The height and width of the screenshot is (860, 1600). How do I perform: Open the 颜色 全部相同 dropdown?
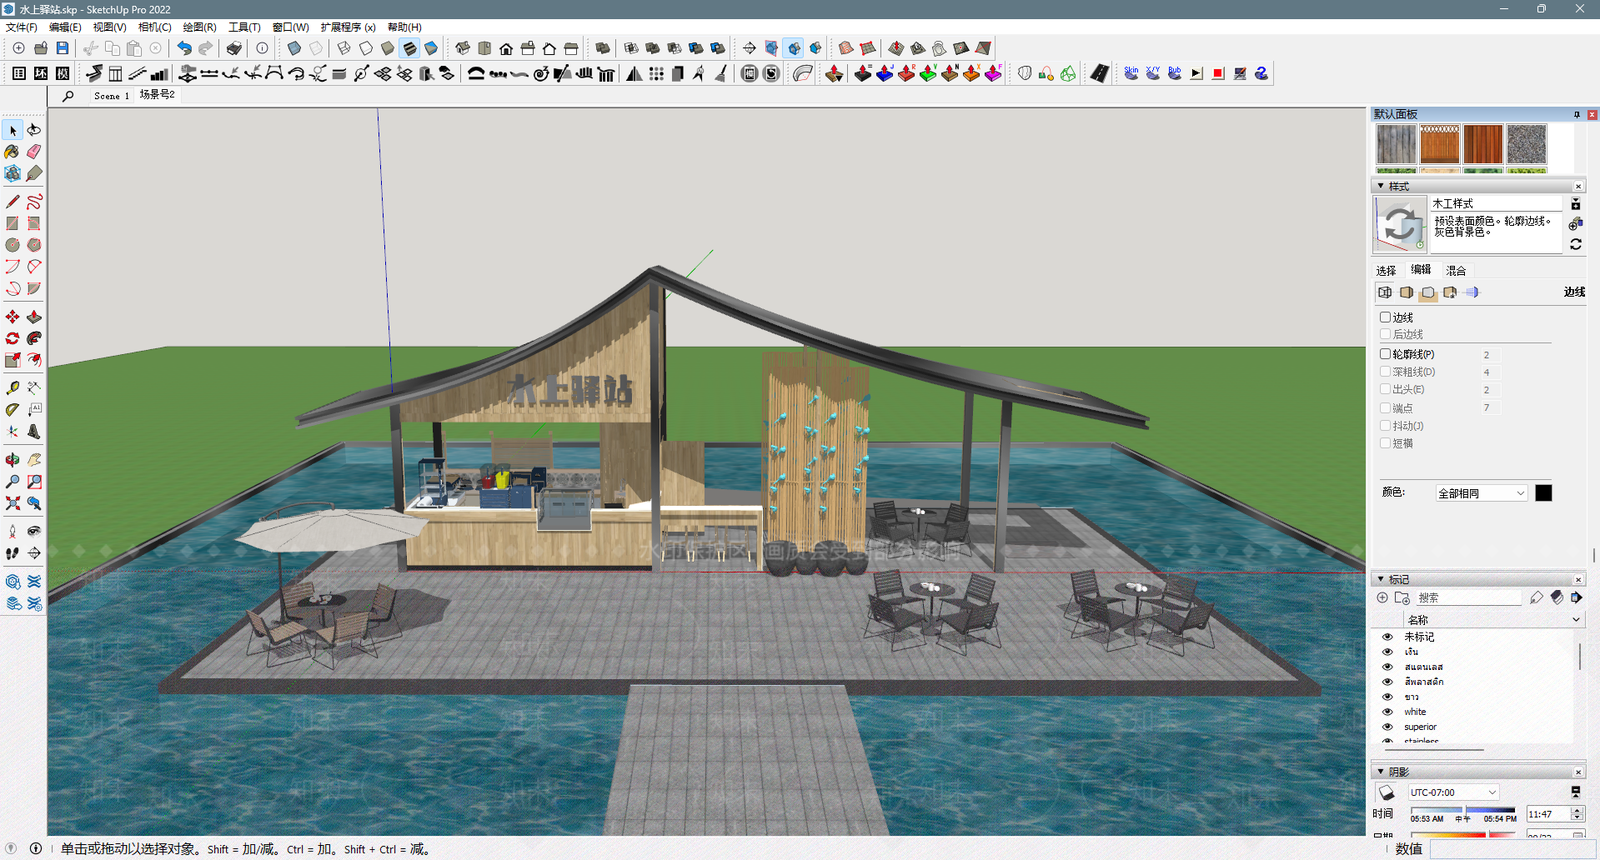(1481, 493)
